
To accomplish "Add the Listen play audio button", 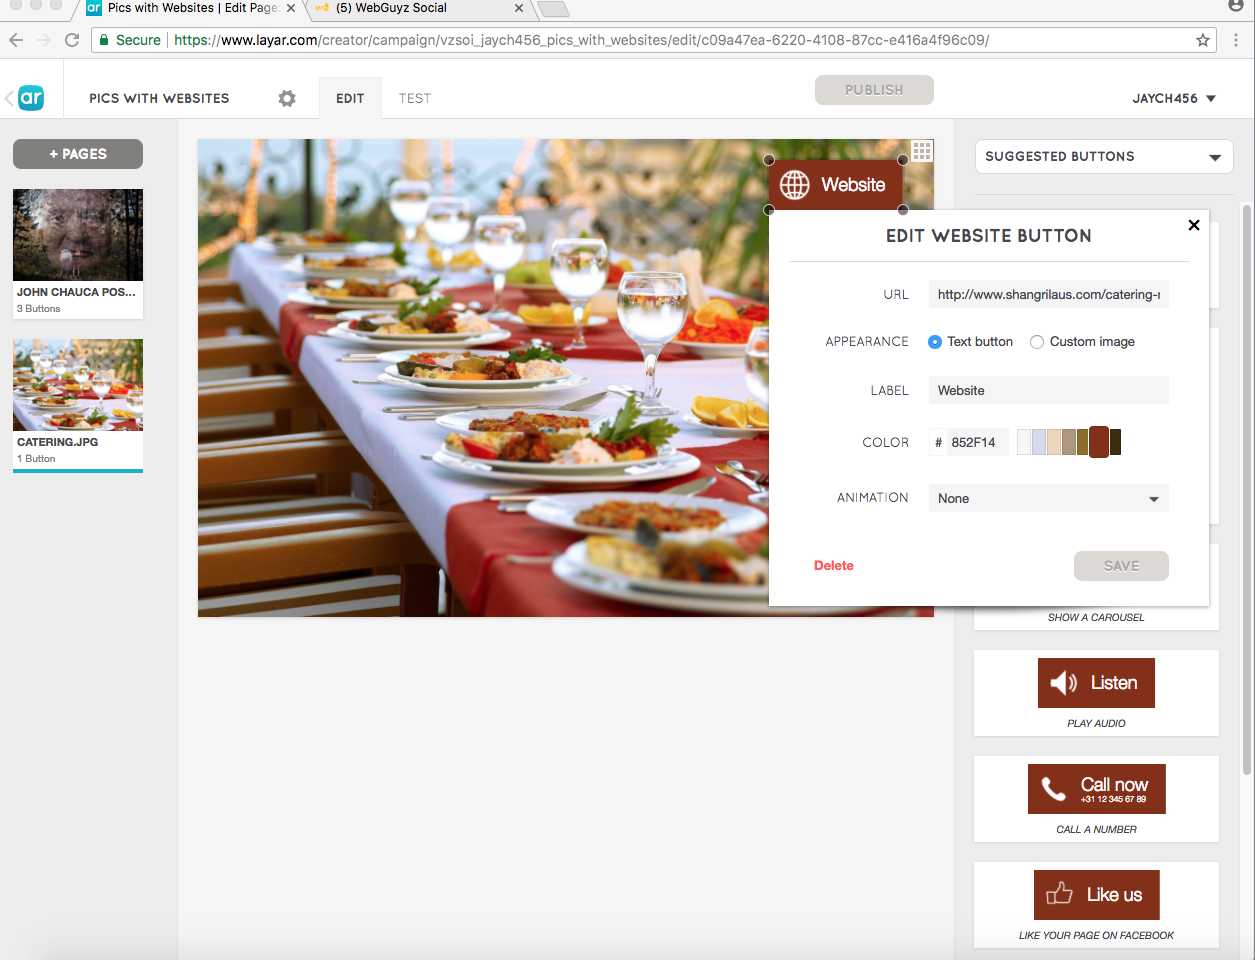I will click(x=1096, y=683).
